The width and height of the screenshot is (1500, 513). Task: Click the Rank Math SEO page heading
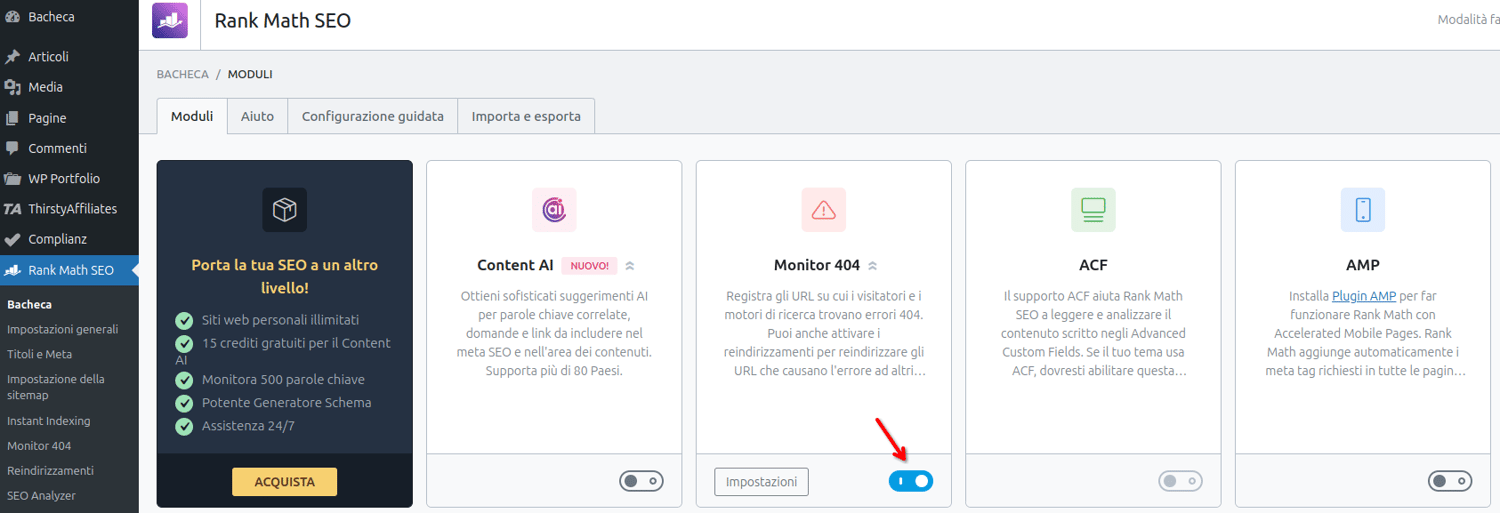point(283,20)
